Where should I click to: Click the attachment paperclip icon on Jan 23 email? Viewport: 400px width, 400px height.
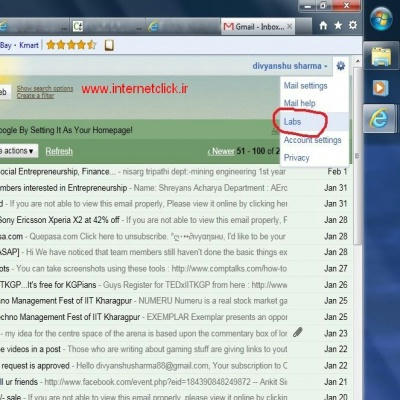pos(298,332)
